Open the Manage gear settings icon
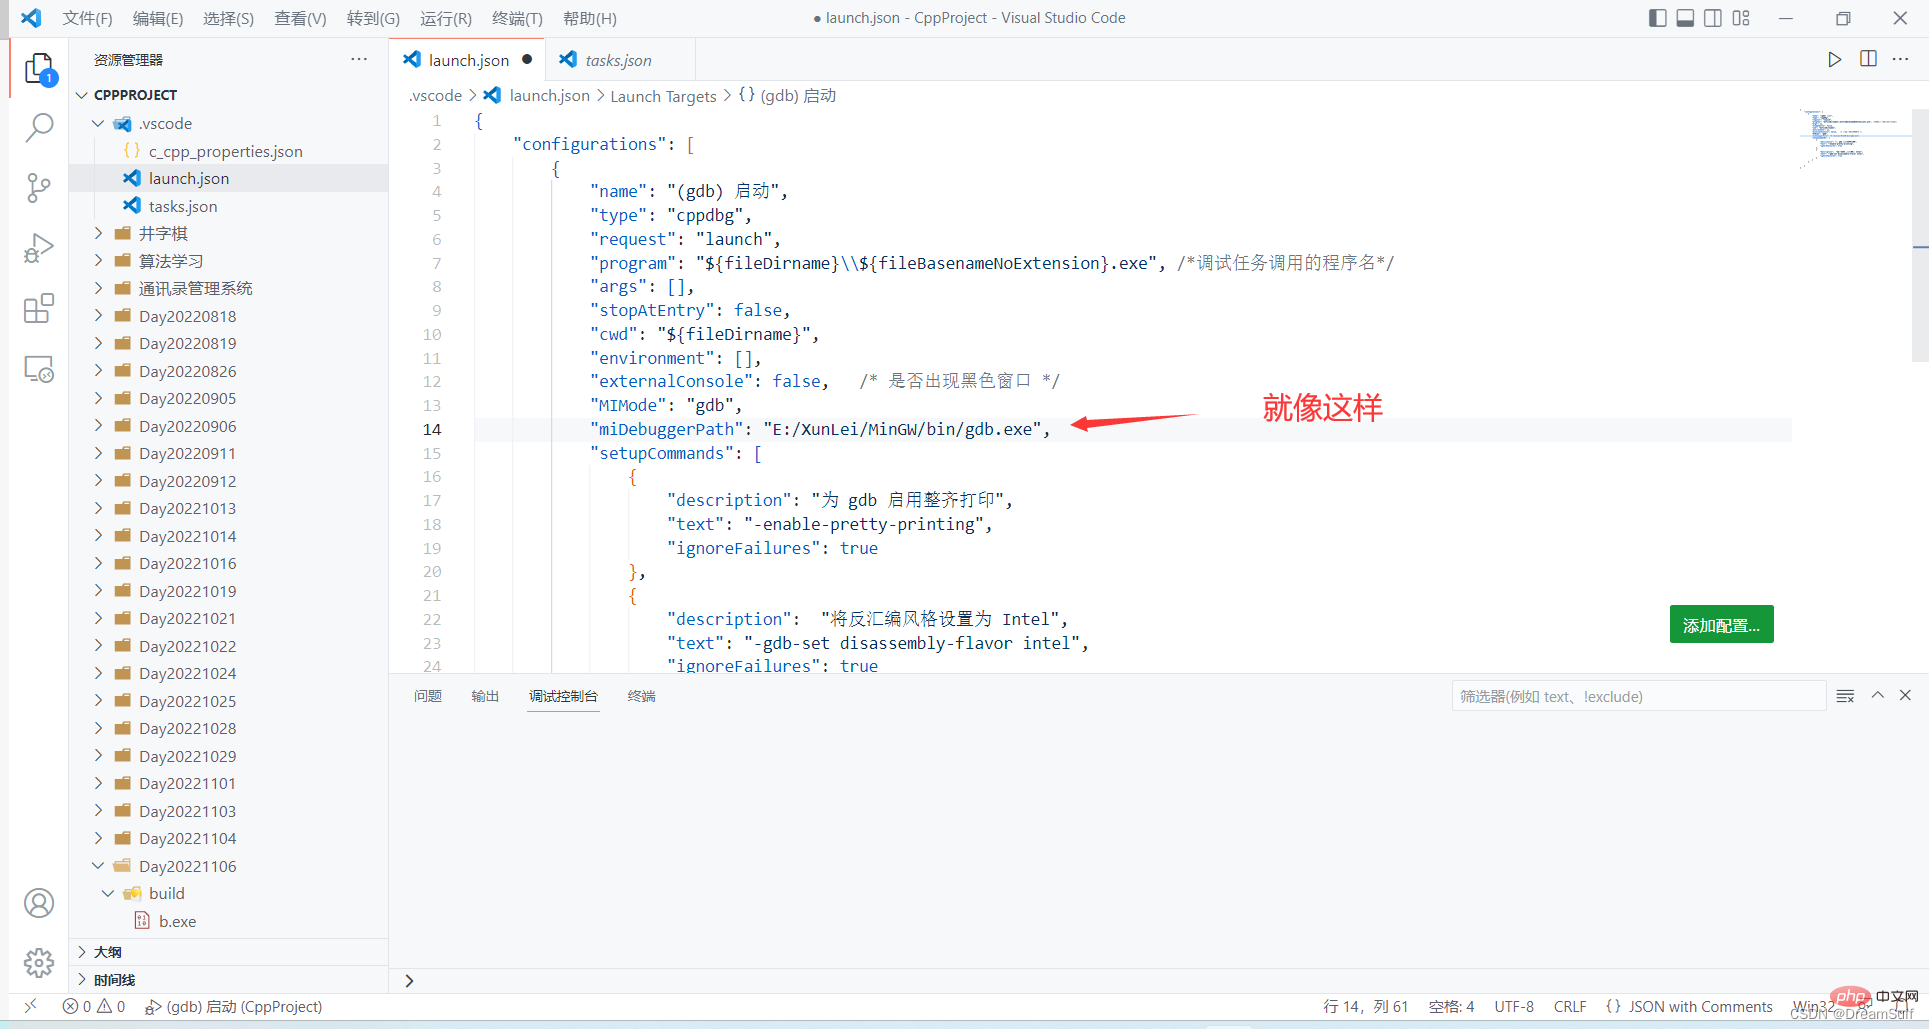 point(39,963)
